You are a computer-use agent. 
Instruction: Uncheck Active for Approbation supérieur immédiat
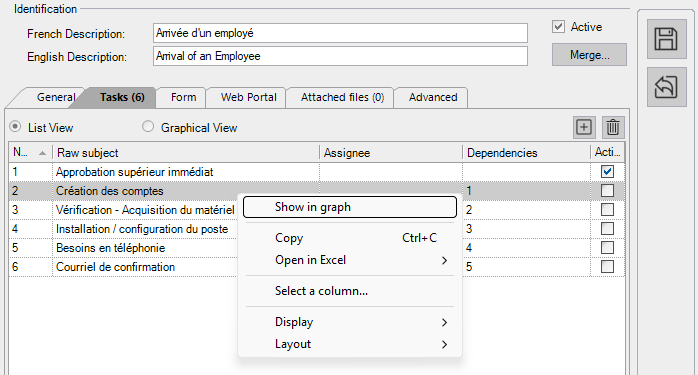click(x=607, y=171)
